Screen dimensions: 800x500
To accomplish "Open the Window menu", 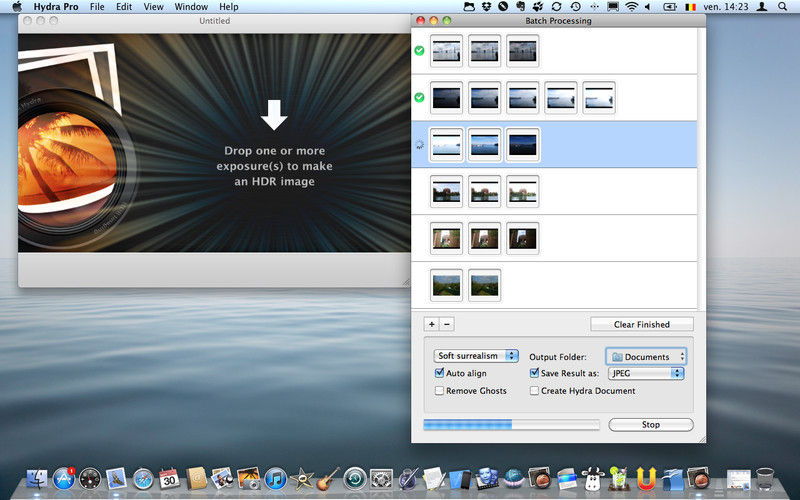I will pos(191,7).
